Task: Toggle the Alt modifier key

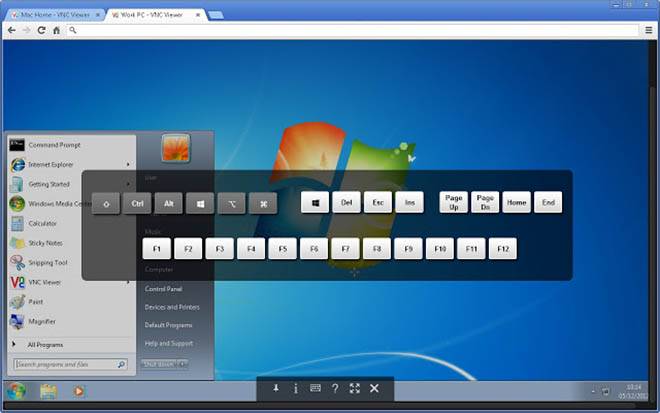Action: point(169,204)
